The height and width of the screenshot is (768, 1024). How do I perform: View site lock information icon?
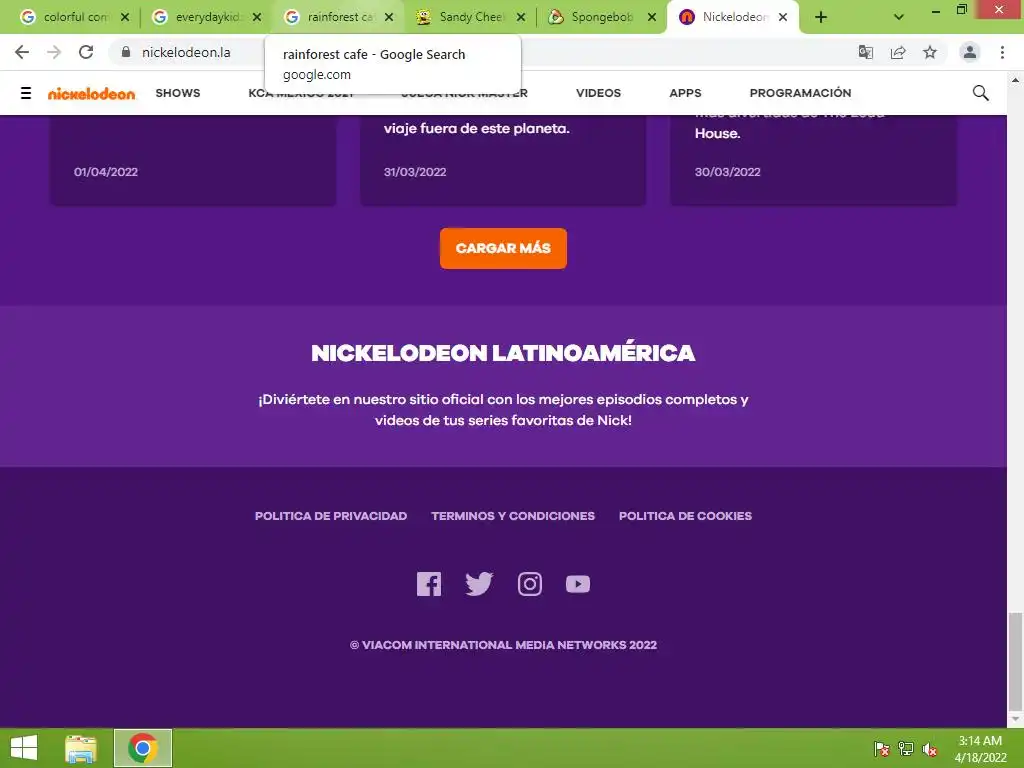pyautogui.click(x=126, y=52)
